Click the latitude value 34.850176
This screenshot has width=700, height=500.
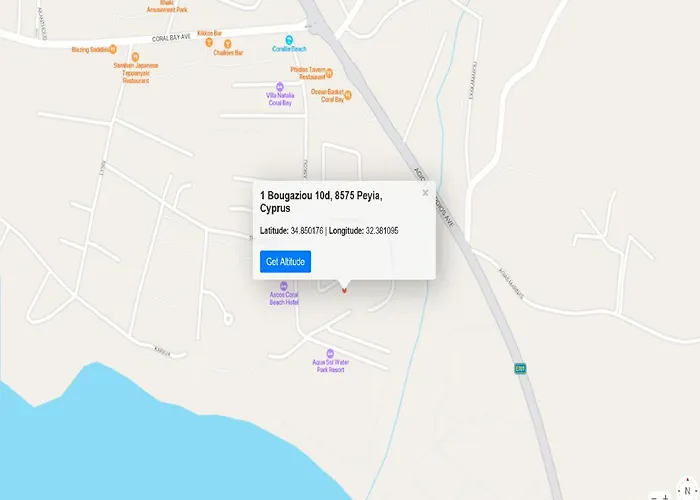point(306,230)
